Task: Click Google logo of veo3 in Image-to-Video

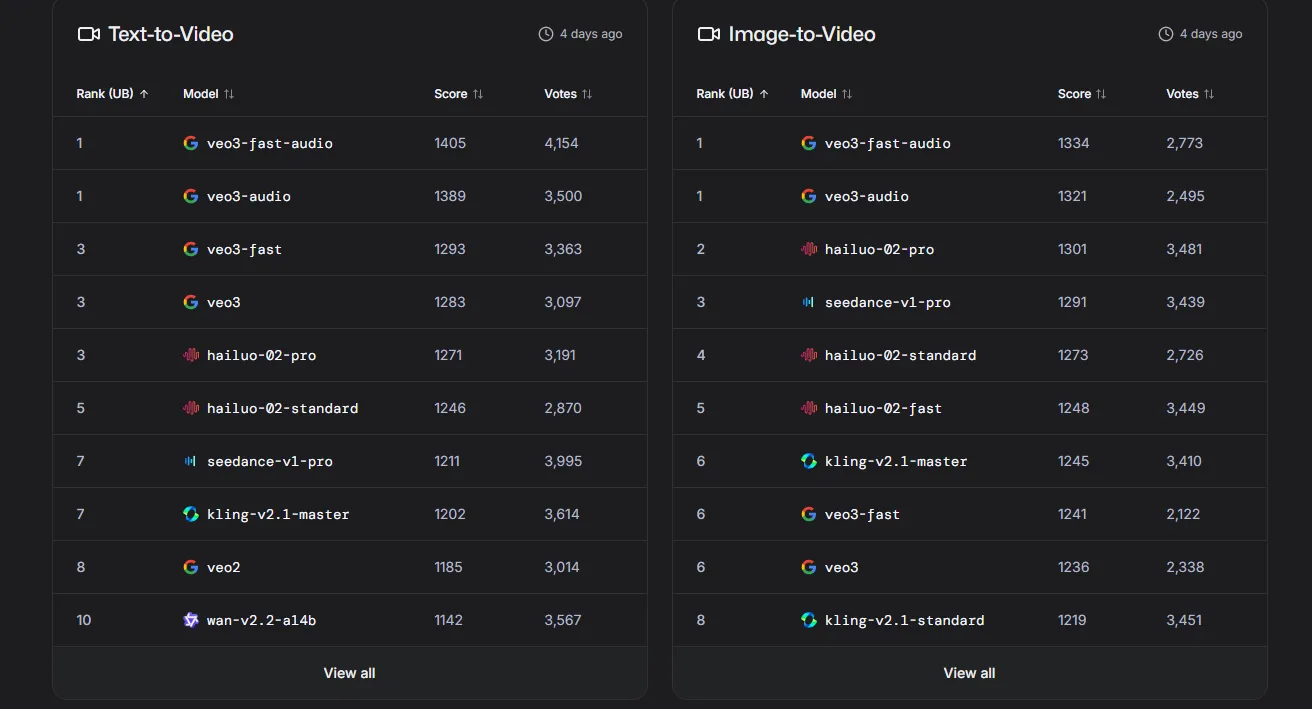Action: point(809,567)
